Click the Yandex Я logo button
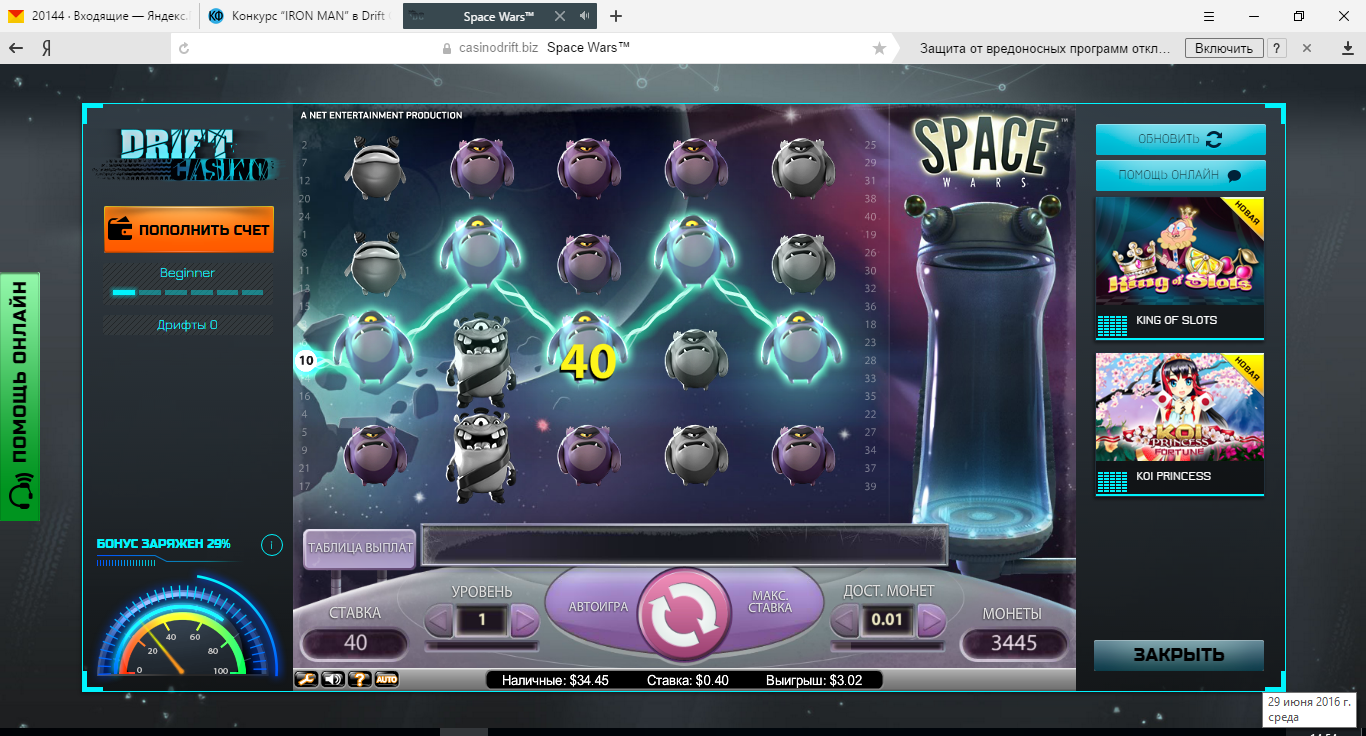The width and height of the screenshot is (1366, 736). click(x=46, y=48)
